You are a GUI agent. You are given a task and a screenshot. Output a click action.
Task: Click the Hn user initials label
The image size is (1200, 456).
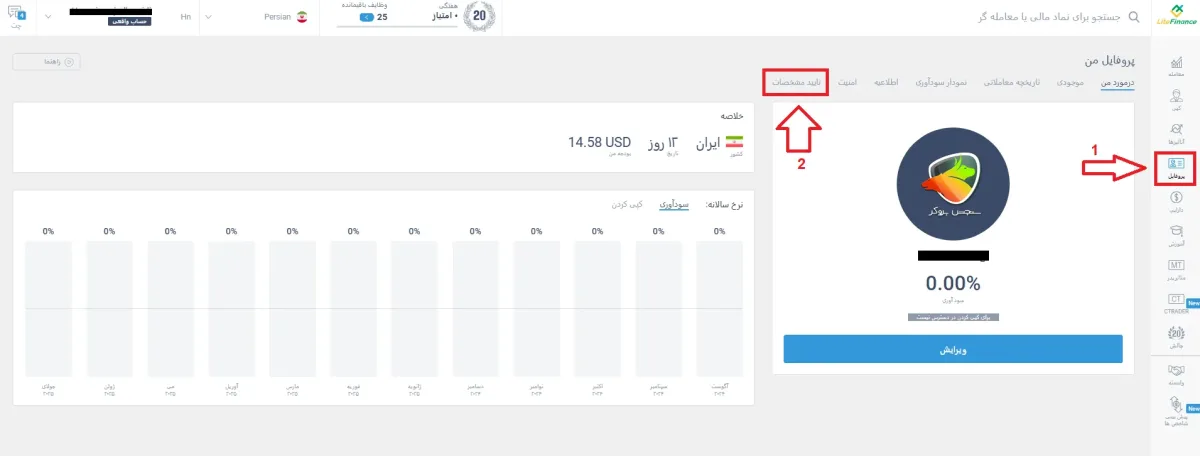(x=186, y=17)
